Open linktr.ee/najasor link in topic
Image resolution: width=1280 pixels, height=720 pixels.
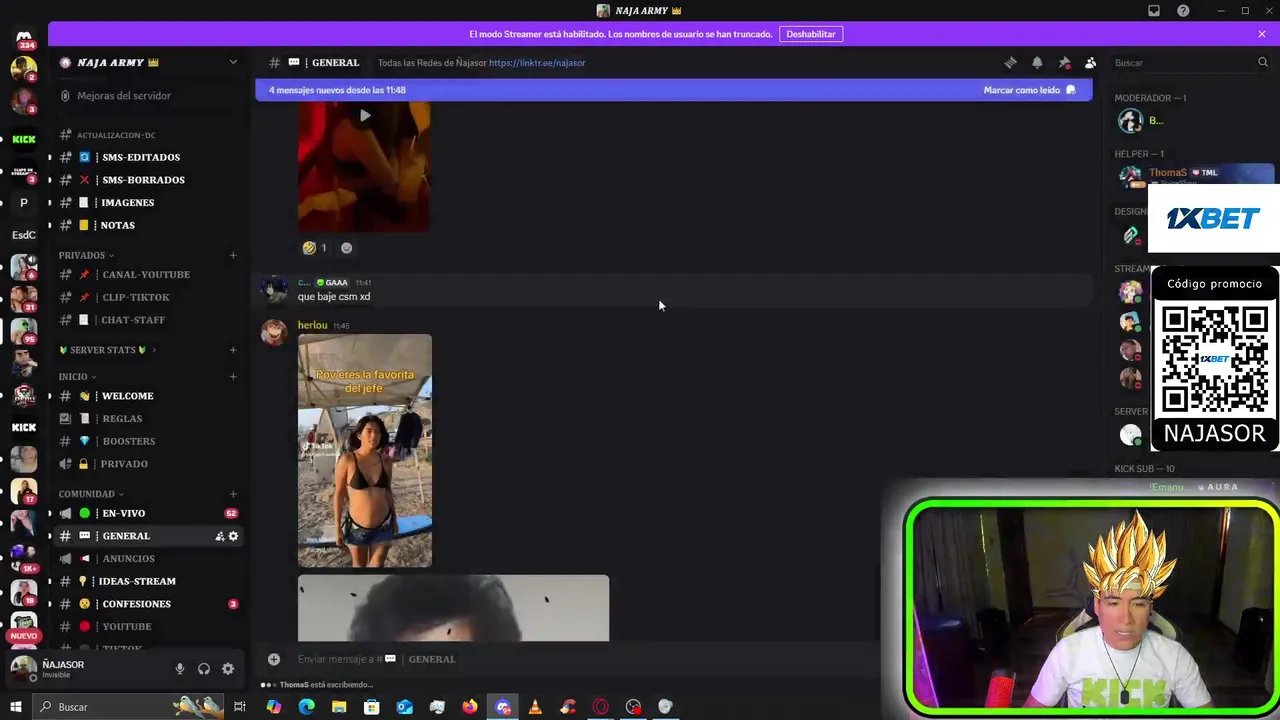(x=537, y=63)
